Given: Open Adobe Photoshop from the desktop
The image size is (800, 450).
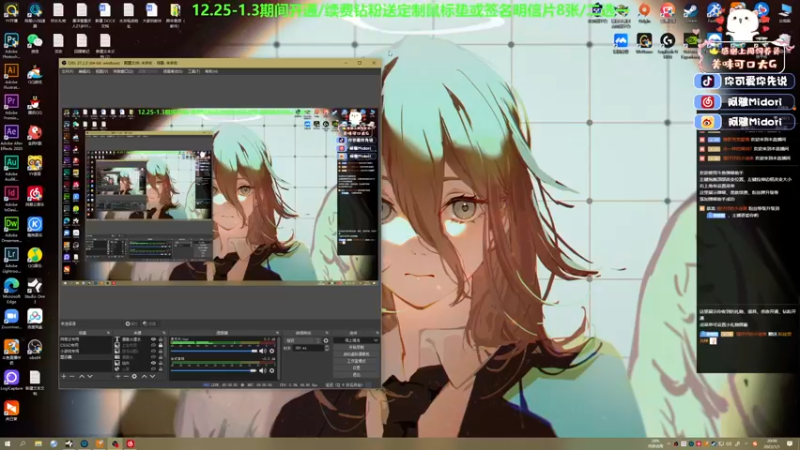Looking at the screenshot, I should pyautogui.click(x=11, y=44).
